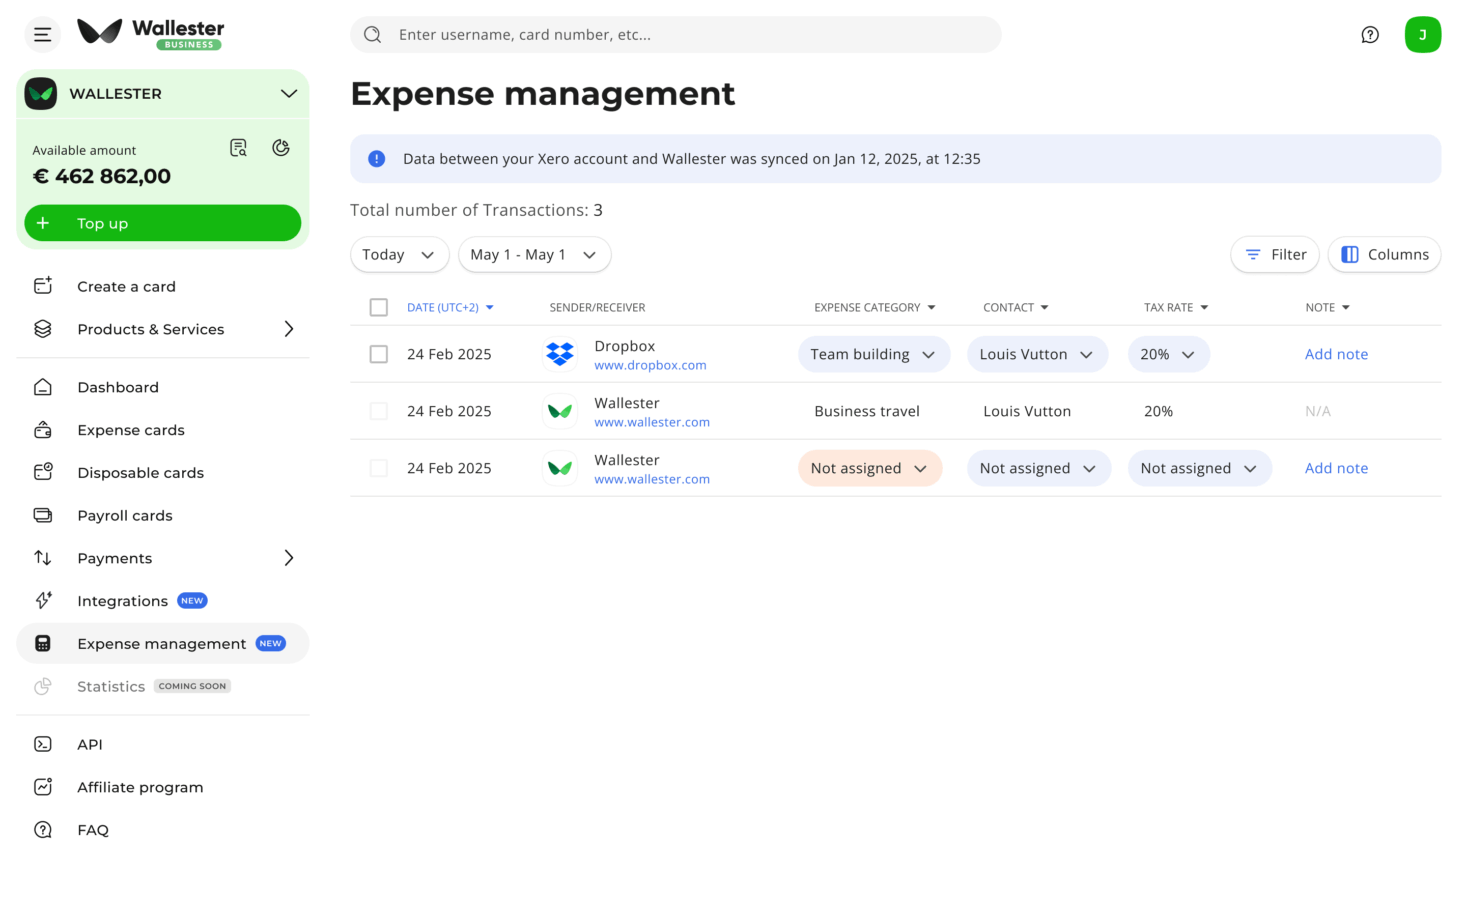Focus the search input field
This screenshot has height=916, width=1466.
690,35
